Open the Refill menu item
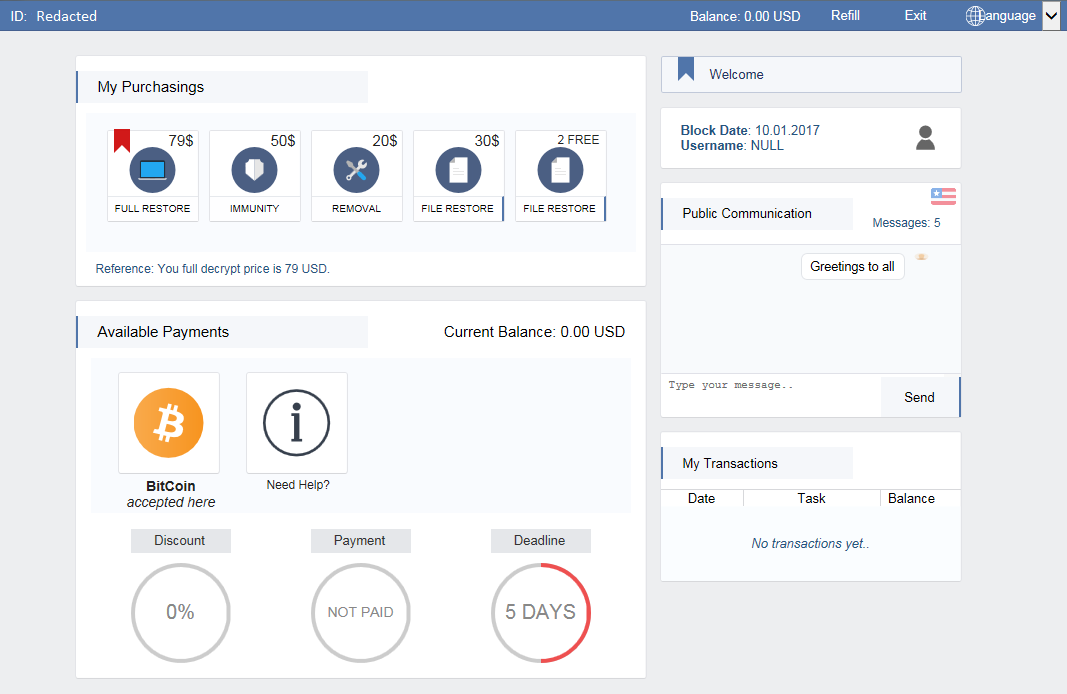Viewport: 1067px width, 694px height. coord(845,16)
